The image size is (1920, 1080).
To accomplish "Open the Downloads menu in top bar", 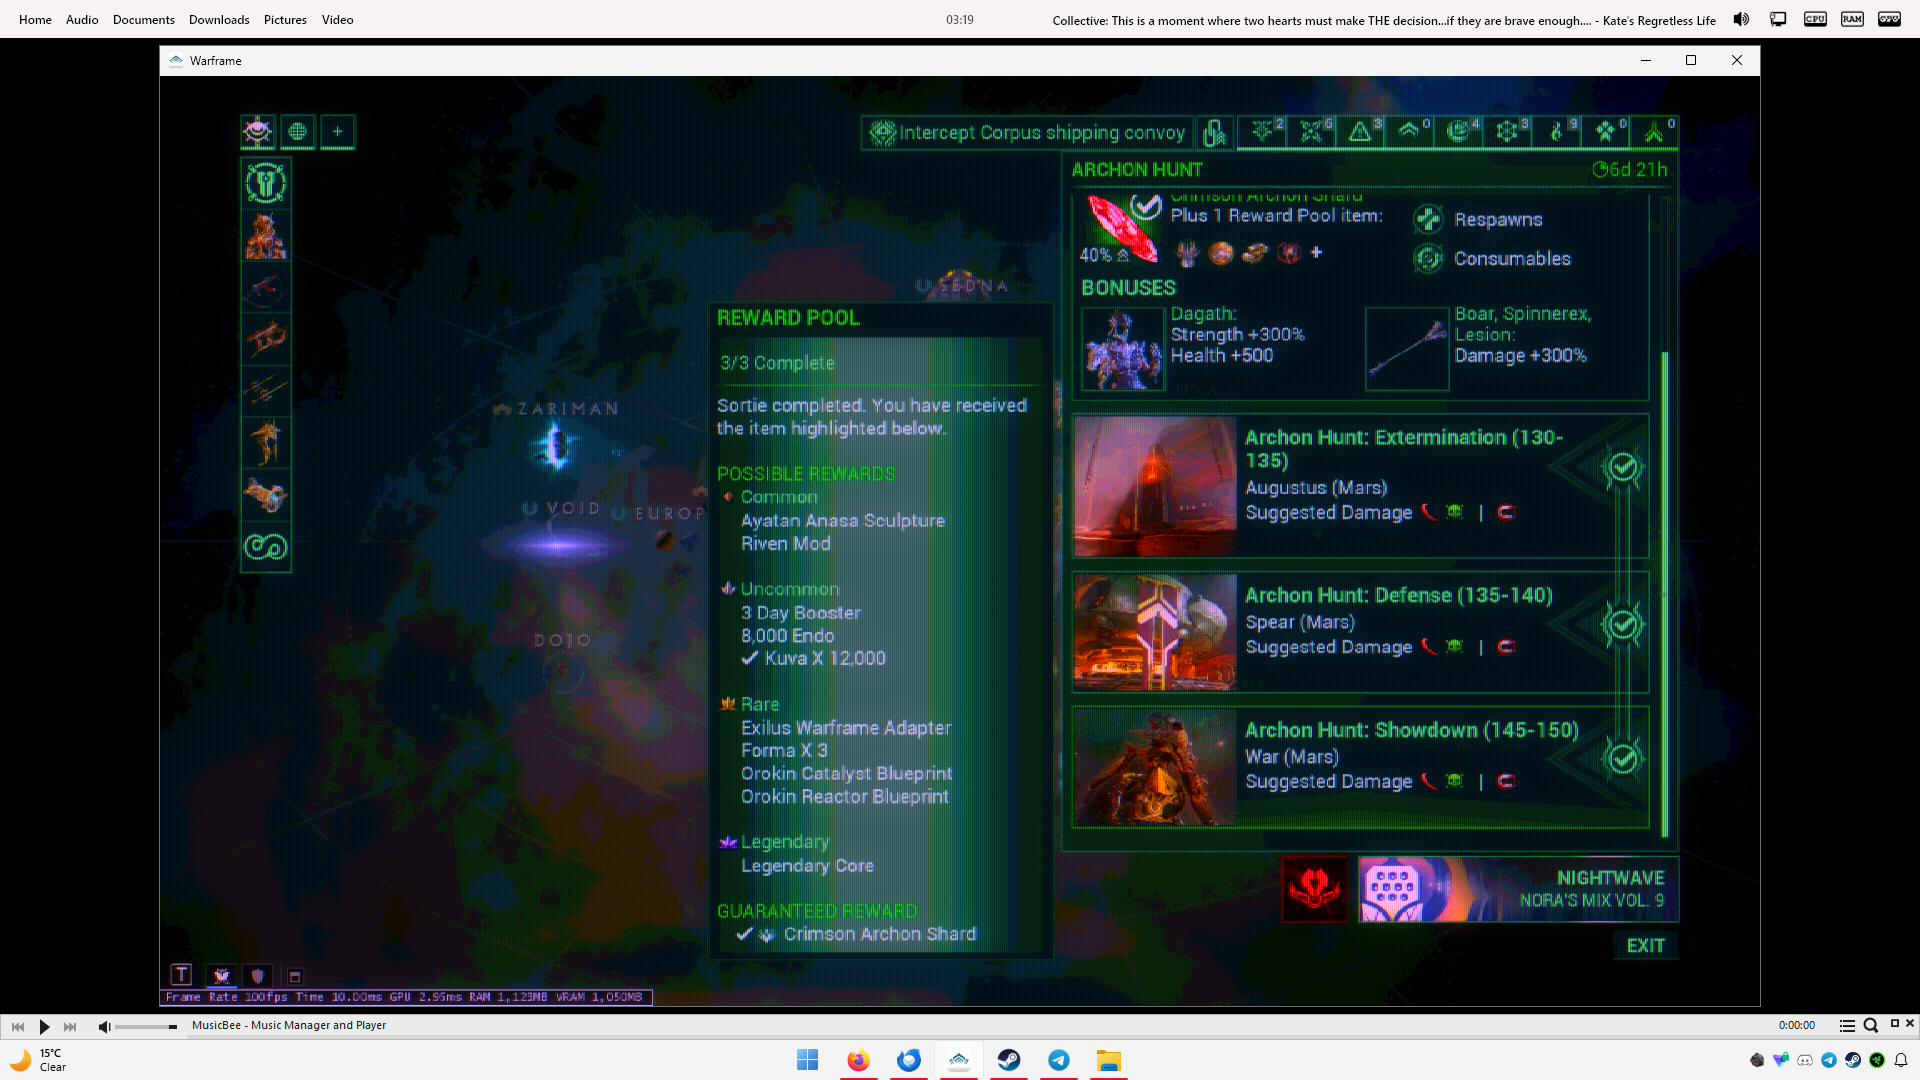I will [219, 19].
